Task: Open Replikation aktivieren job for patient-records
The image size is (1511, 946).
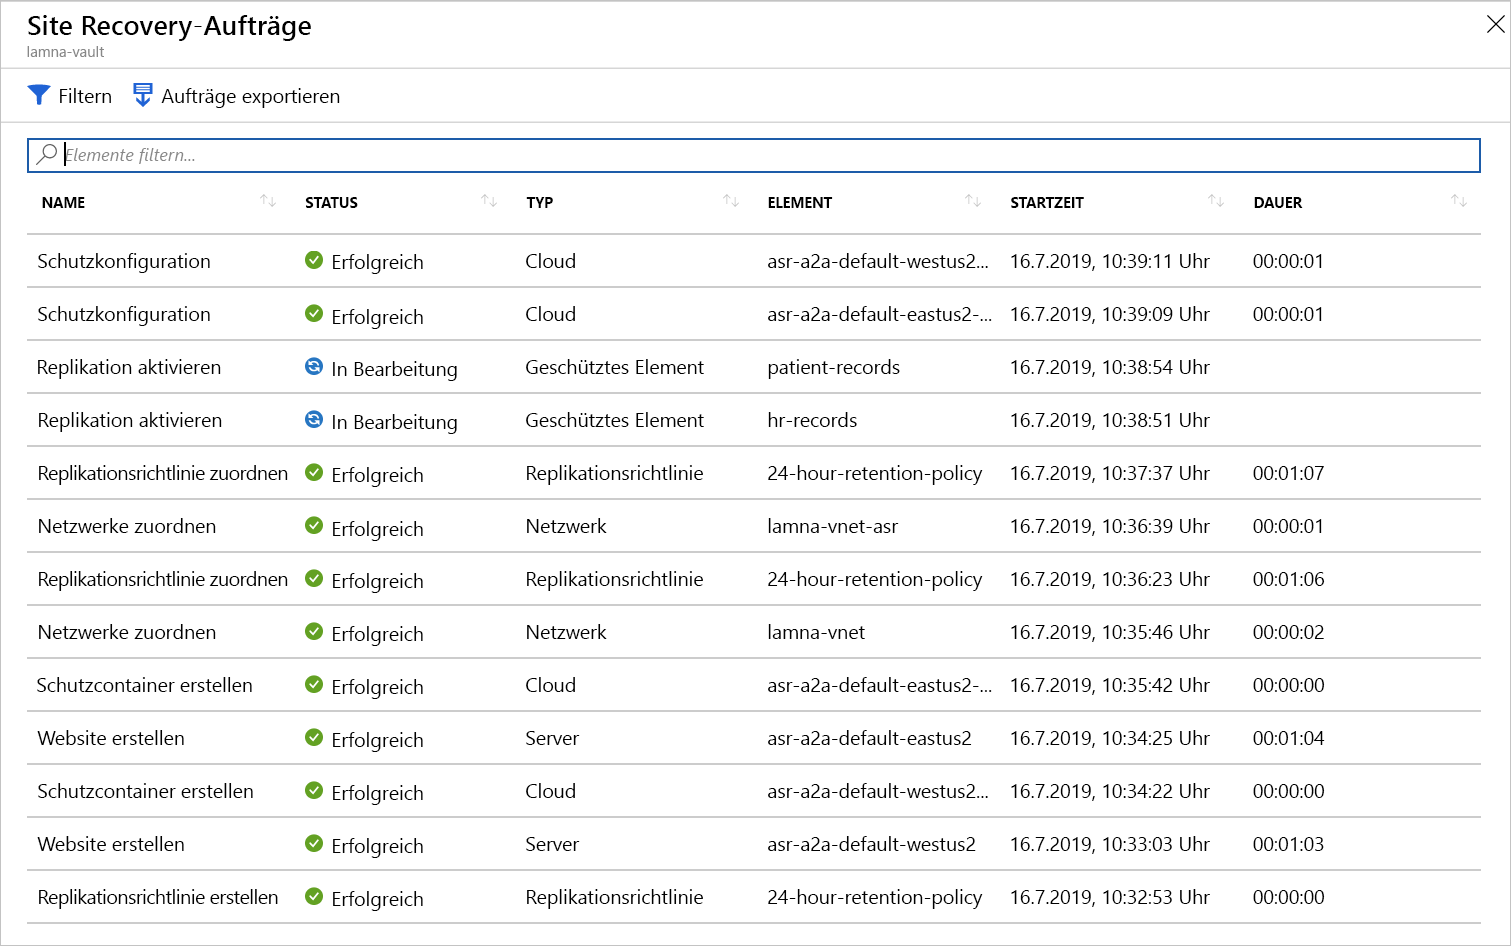Action: pos(129,367)
